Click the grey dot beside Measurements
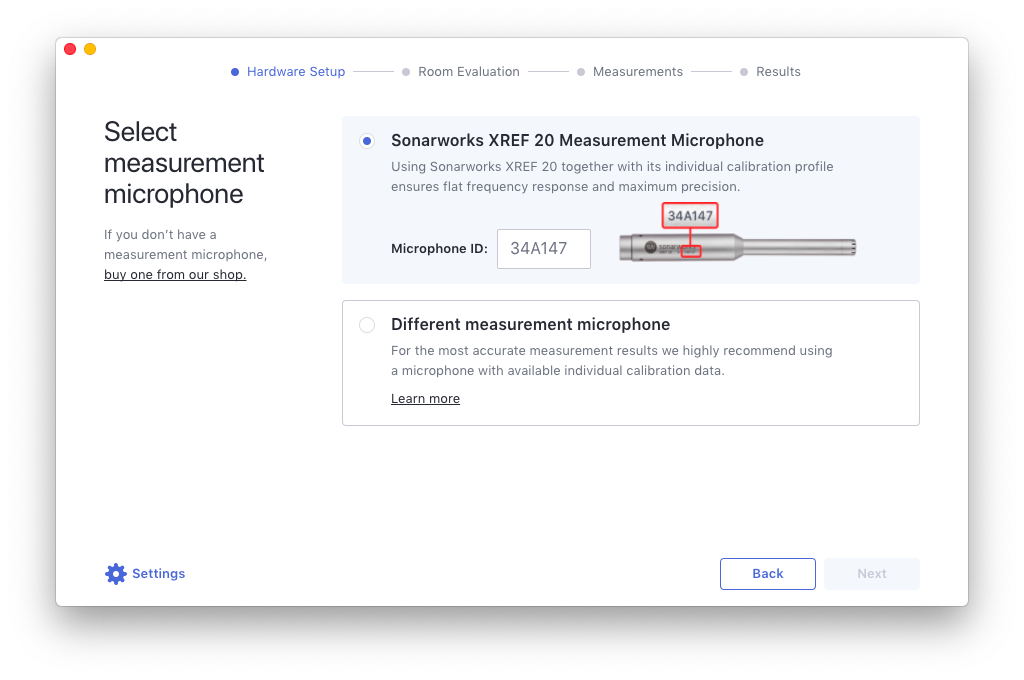1024x680 pixels. tap(581, 72)
